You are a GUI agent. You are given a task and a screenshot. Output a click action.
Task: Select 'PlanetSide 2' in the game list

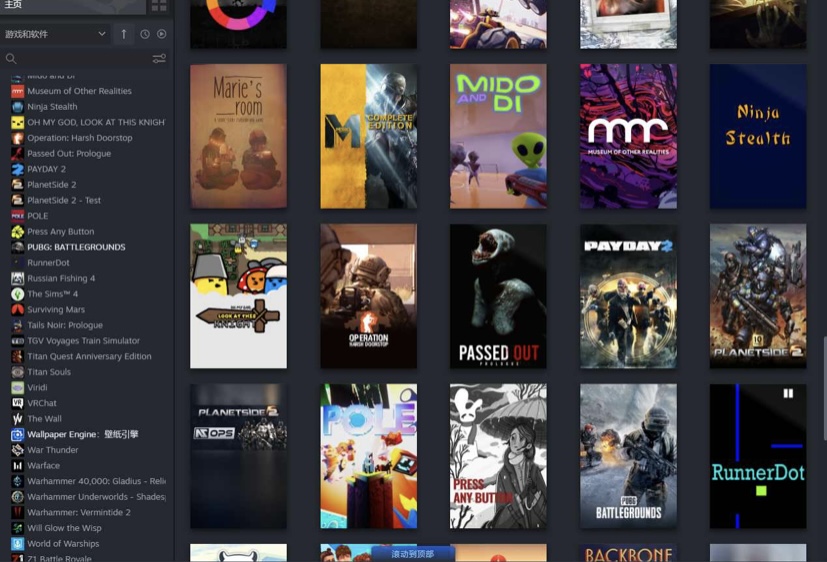(x=52, y=185)
